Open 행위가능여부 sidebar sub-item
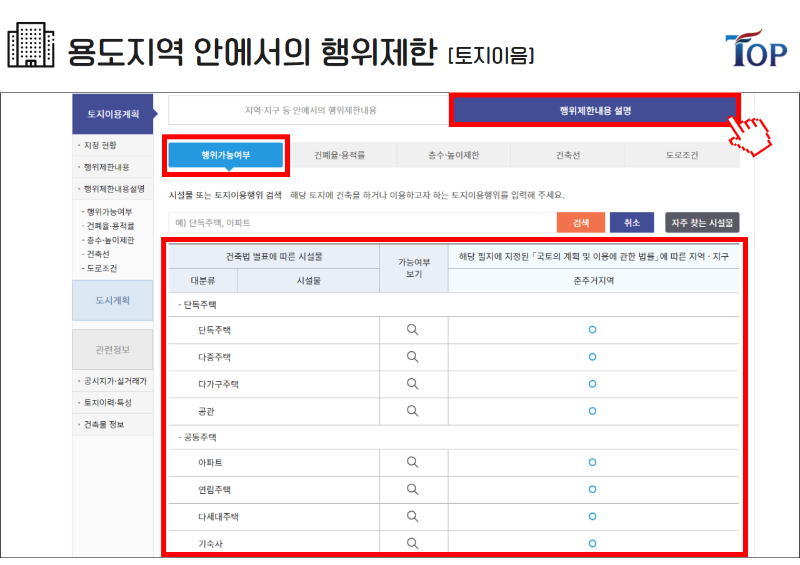The height and width of the screenshot is (565, 800). point(109,212)
